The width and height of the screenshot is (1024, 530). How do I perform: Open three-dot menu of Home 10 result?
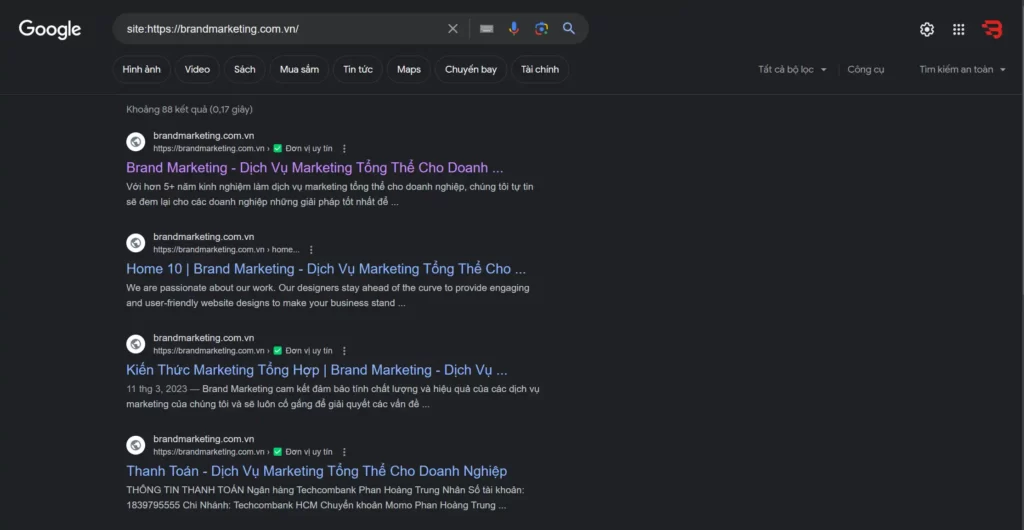coord(311,249)
